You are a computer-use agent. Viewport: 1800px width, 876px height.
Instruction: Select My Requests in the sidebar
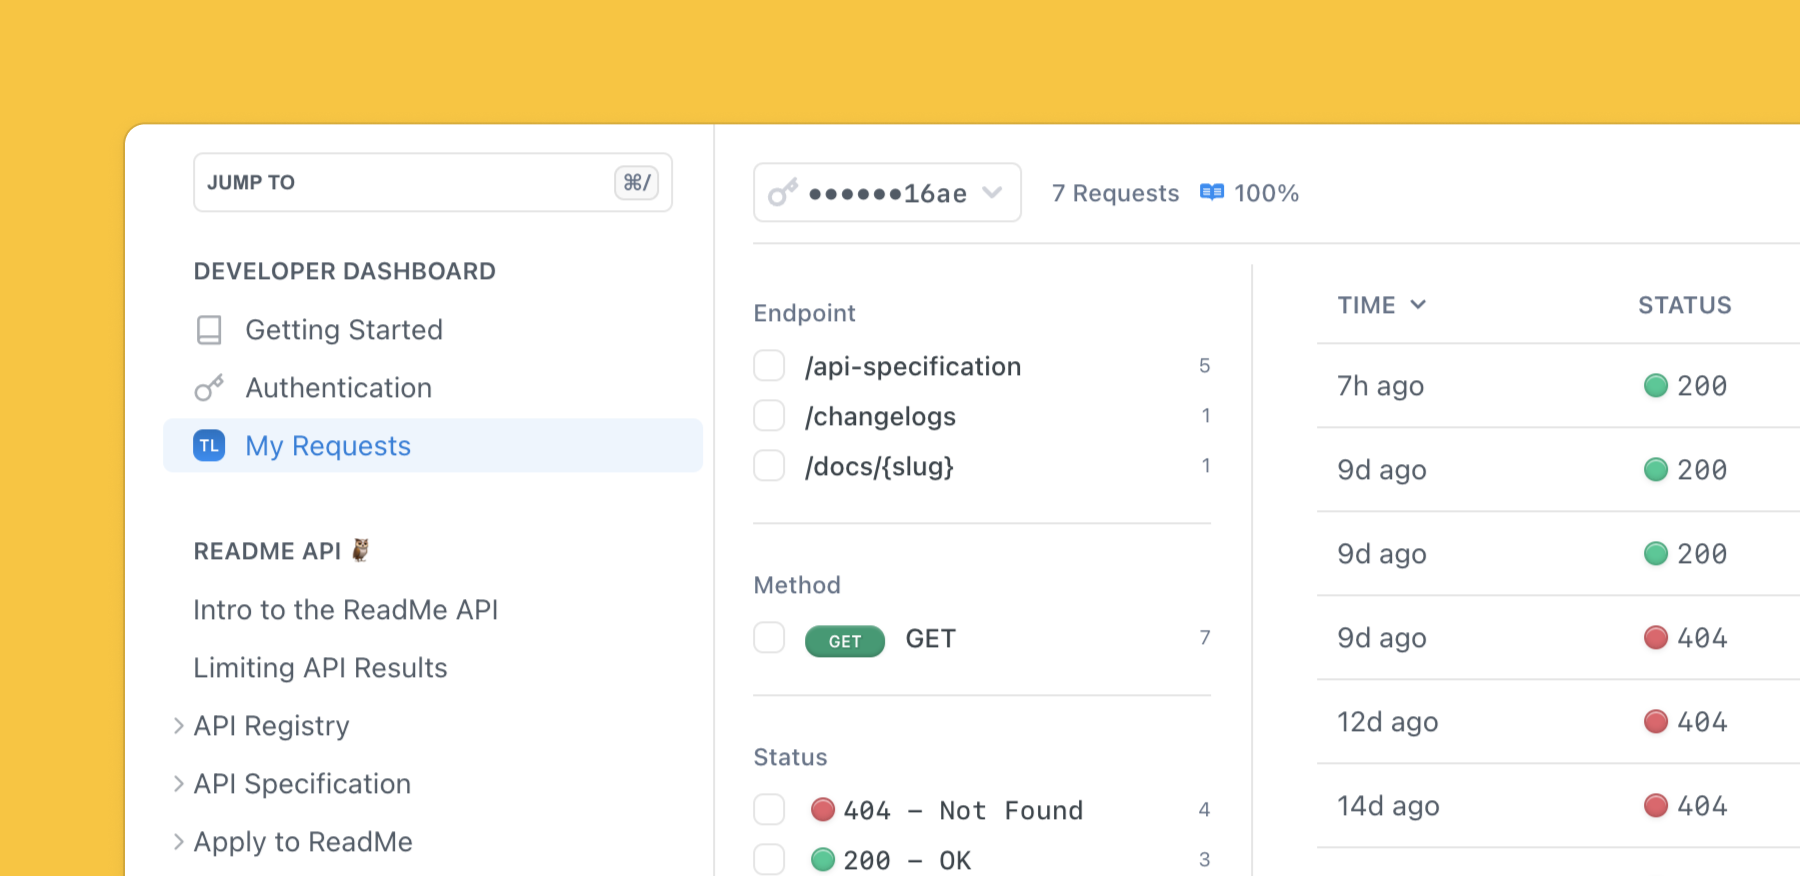[433, 445]
